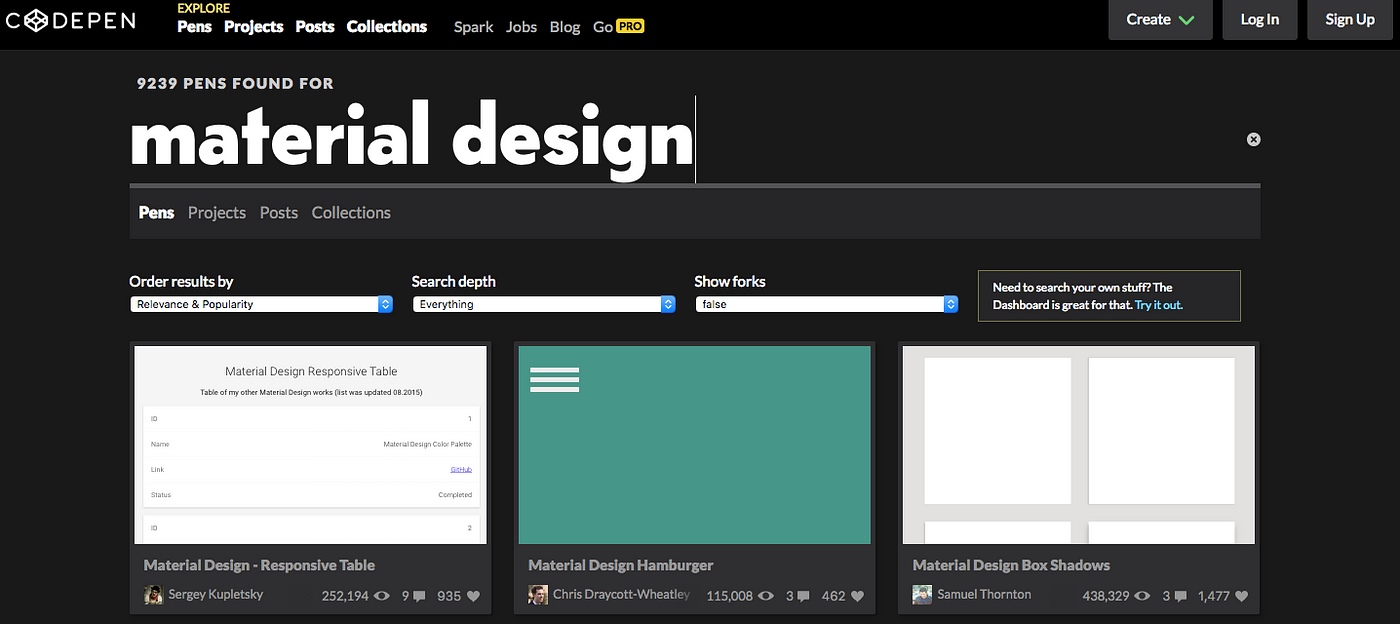Click the Log In button
The width and height of the screenshot is (1400, 624).
[x=1260, y=20]
